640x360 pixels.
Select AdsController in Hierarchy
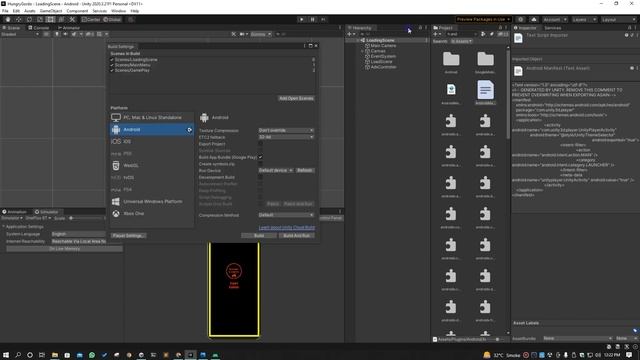click(383, 67)
